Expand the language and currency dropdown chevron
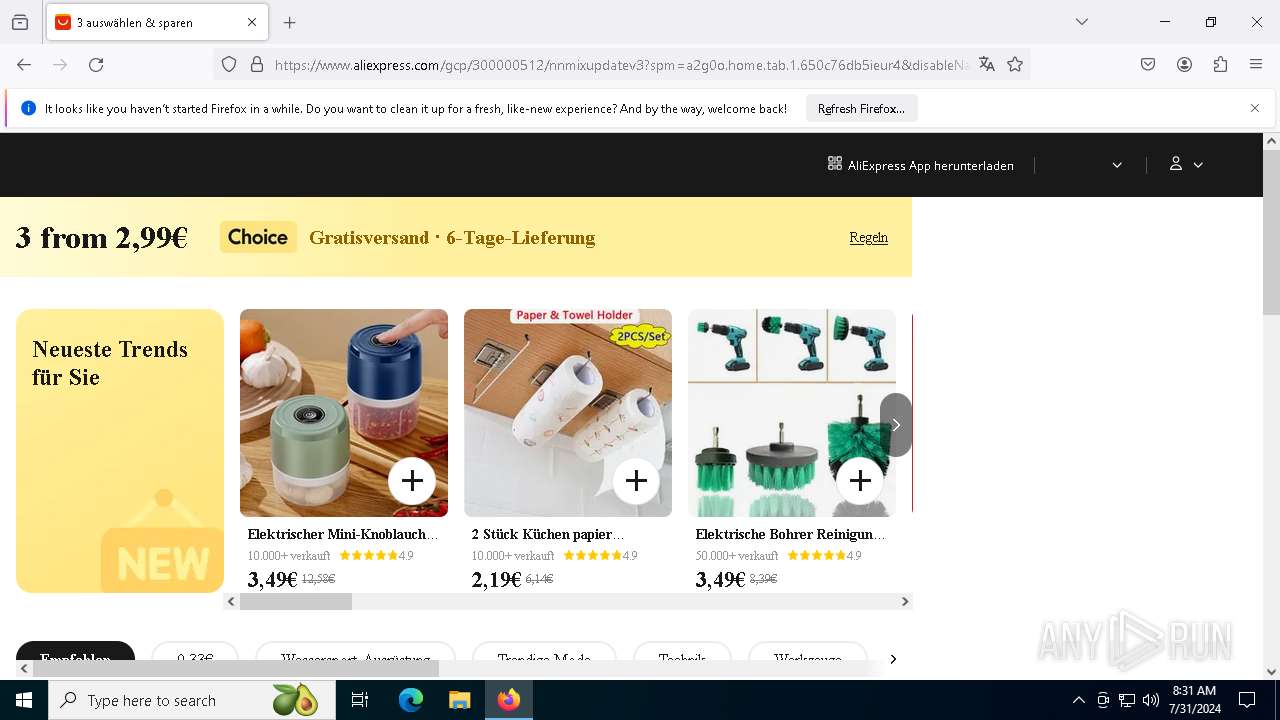 coord(1117,165)
